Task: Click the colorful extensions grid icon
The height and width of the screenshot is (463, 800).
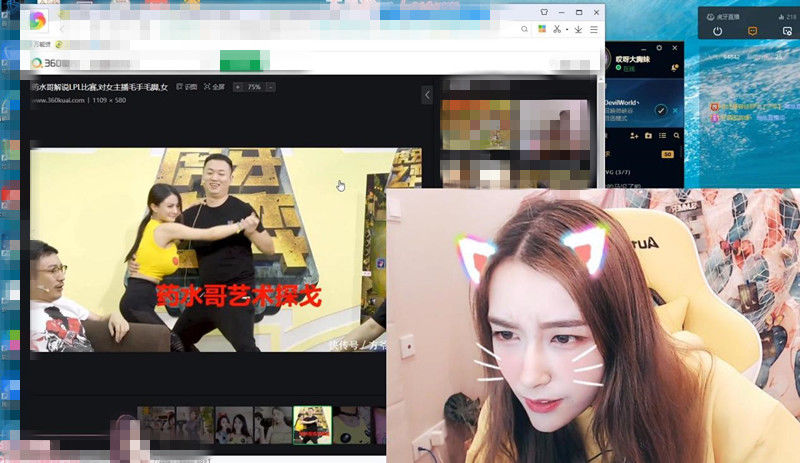Action: pyautogui.click(x=542, y=29)
